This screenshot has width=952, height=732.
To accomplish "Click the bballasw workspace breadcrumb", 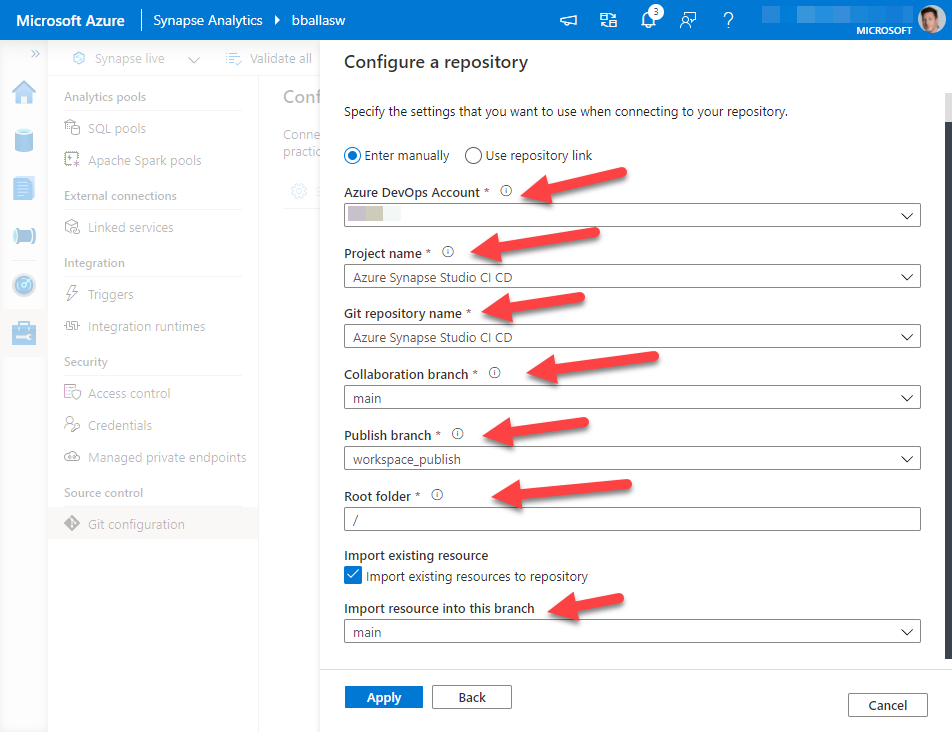I will pos(318,20).
